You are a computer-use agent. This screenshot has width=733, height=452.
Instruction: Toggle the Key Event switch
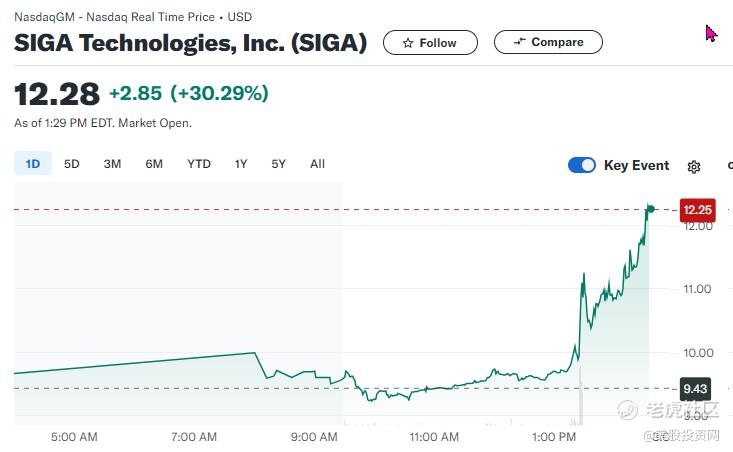(x=582, y=165)
